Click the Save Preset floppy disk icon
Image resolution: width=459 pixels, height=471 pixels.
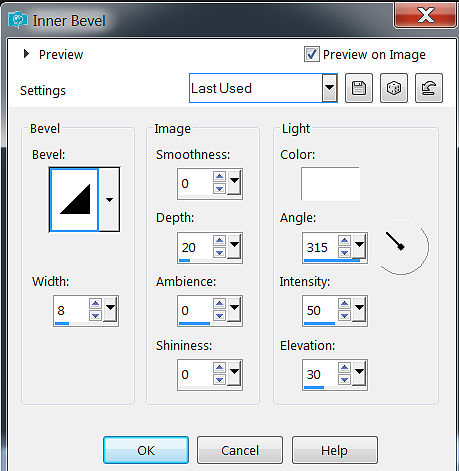click(x=359, y=88)
